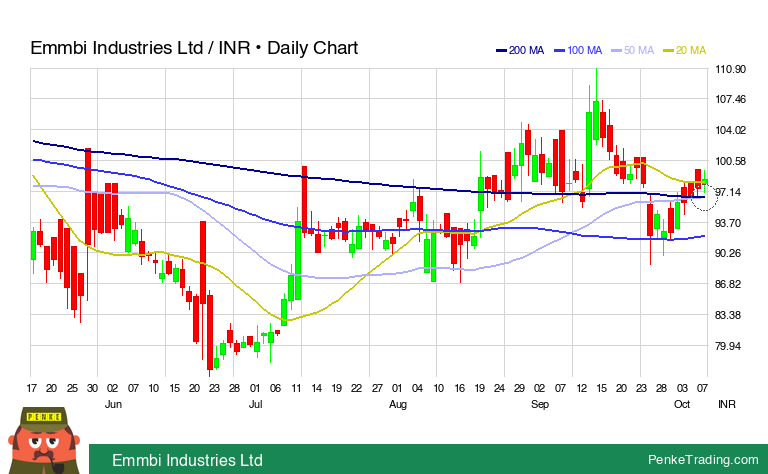Image resolution: width=768 pixels, height=474 pixels.
Task: Click the Penke mascot logo
Action: tap(45, 440)
